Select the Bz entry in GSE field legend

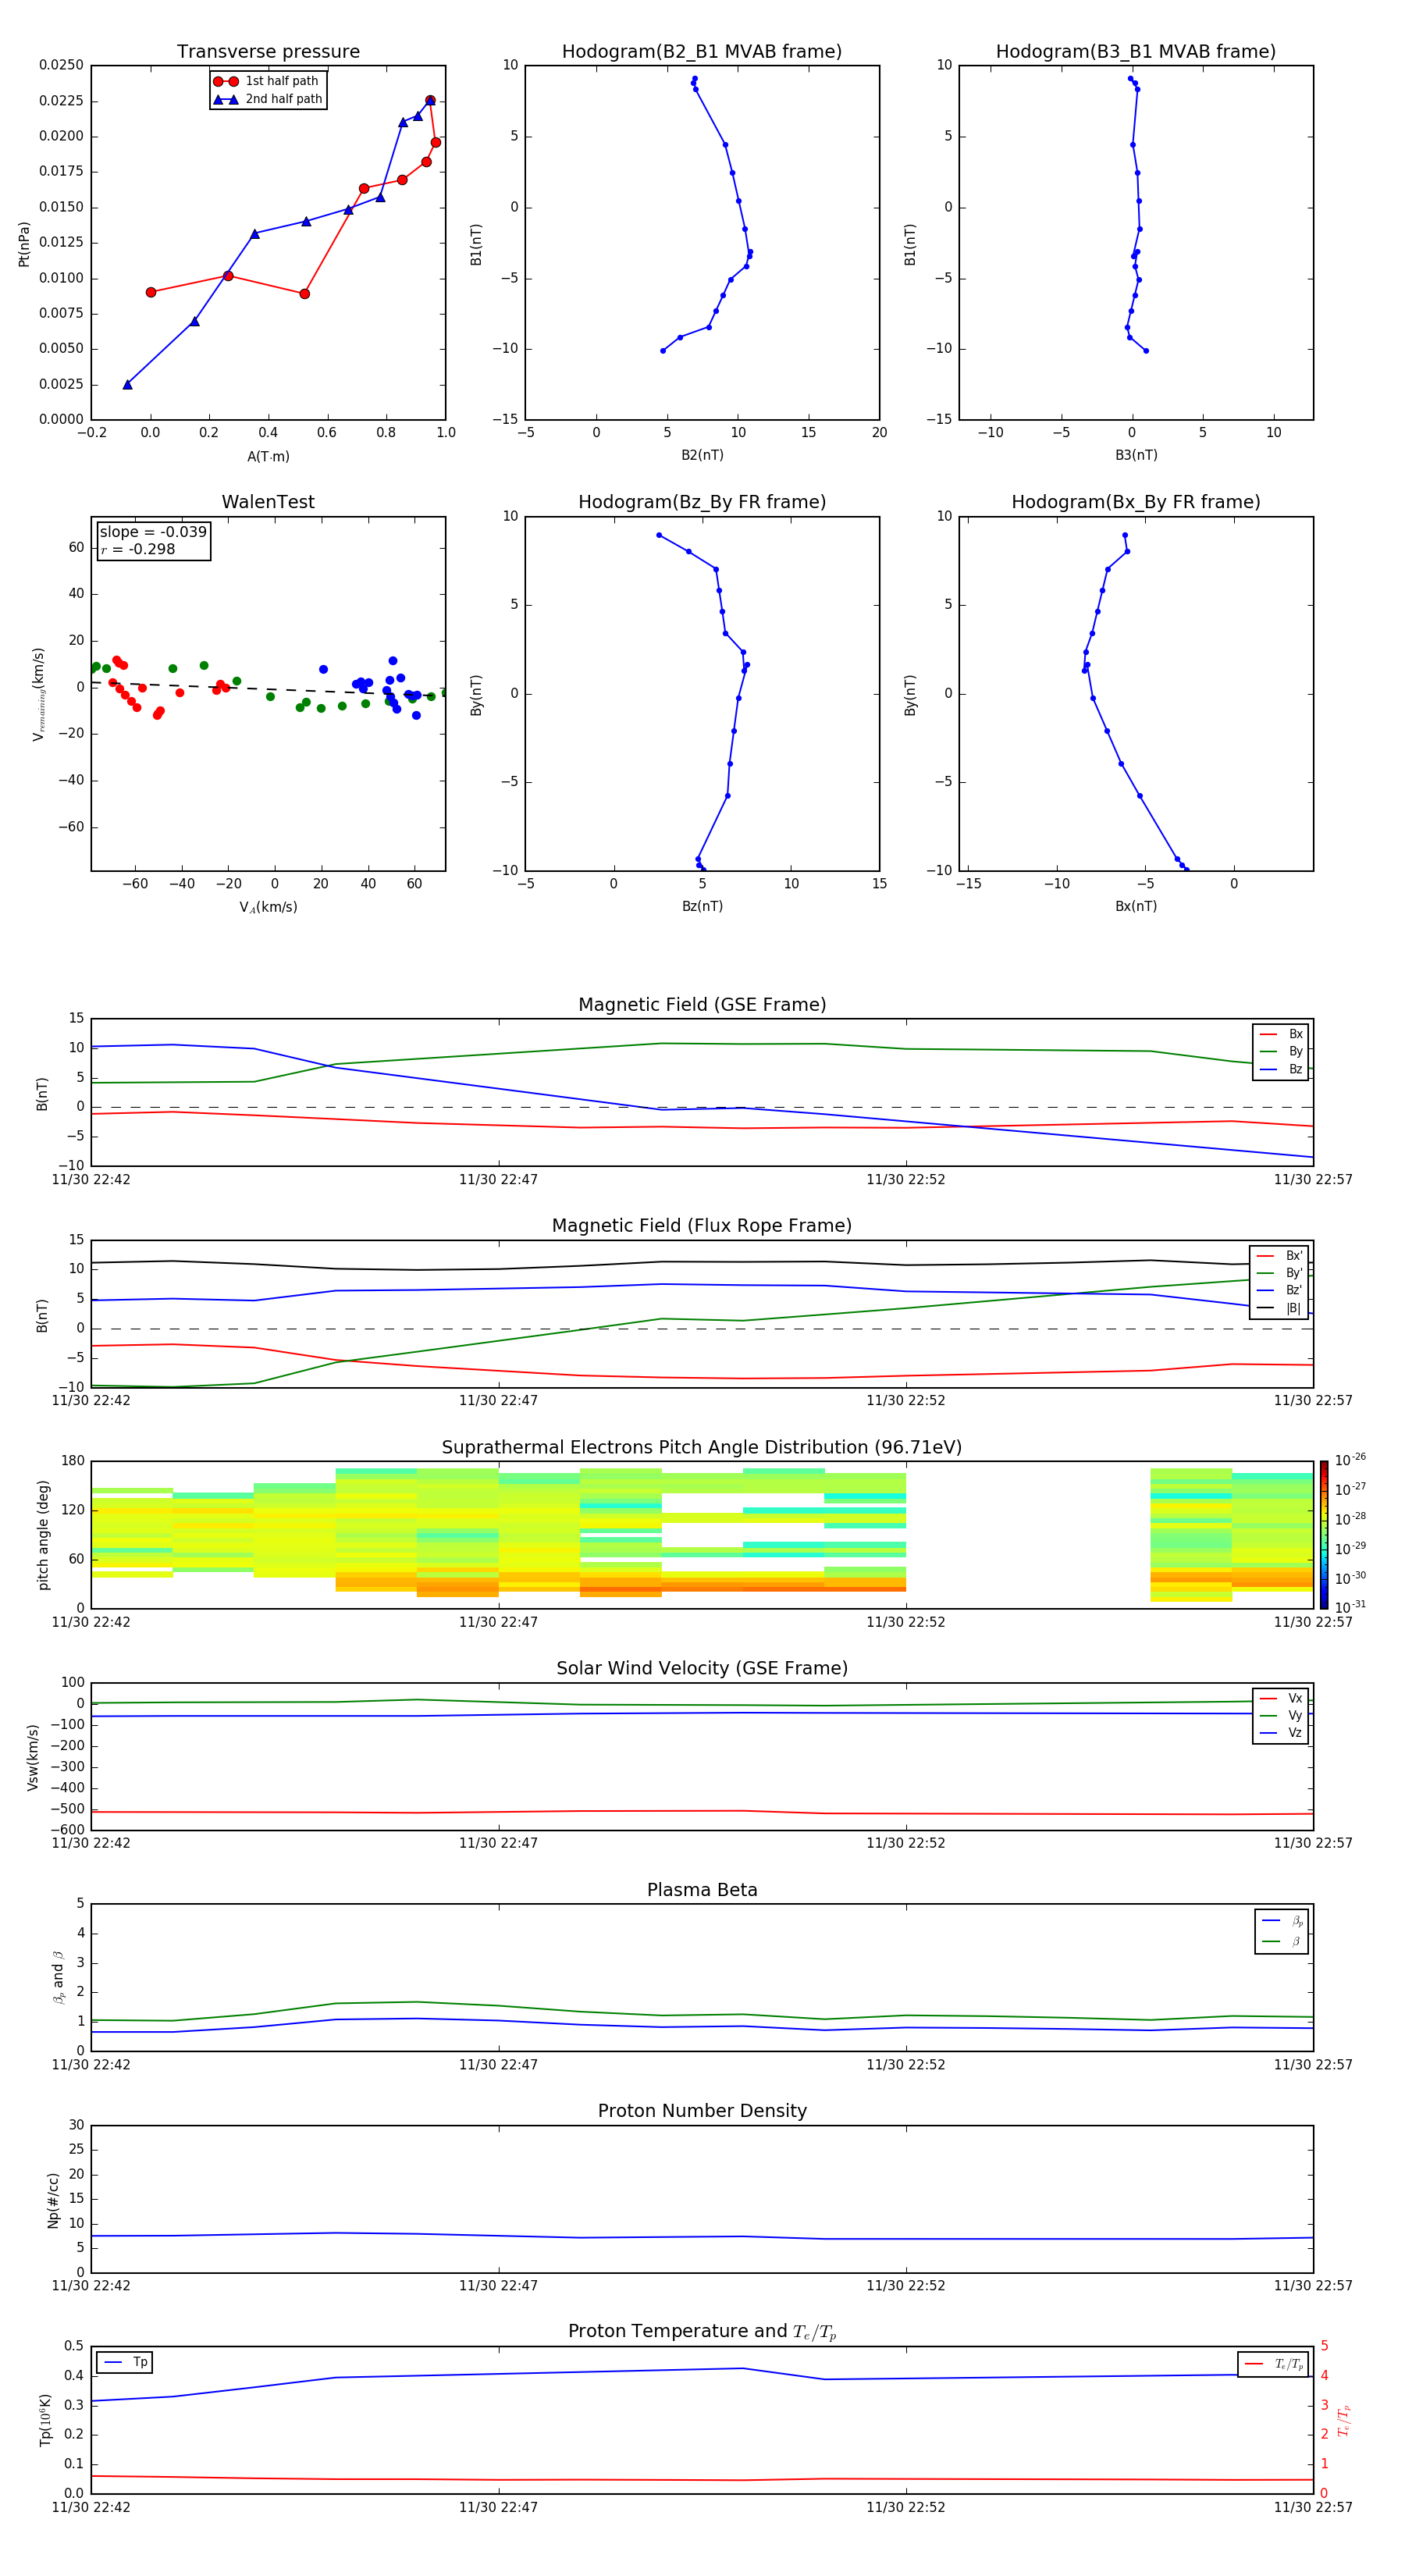[x=1281, y=1069]
